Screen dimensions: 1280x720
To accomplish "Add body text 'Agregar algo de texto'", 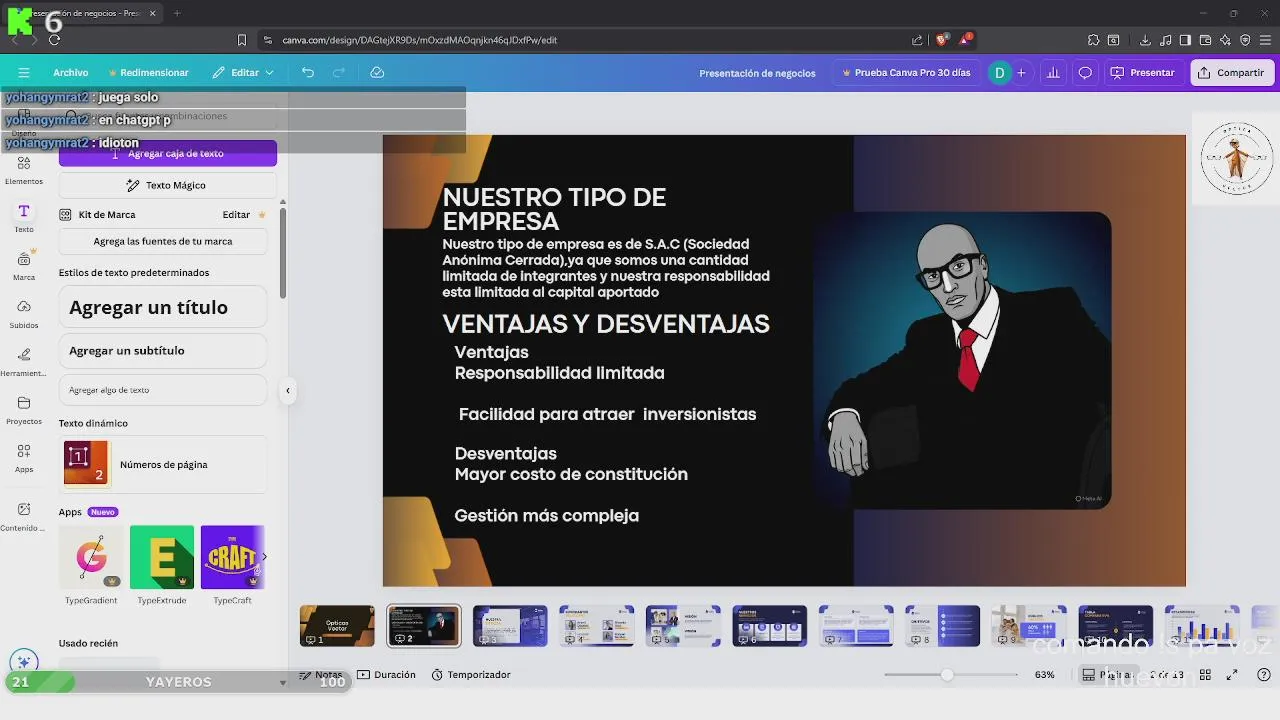I will (163, 390).
